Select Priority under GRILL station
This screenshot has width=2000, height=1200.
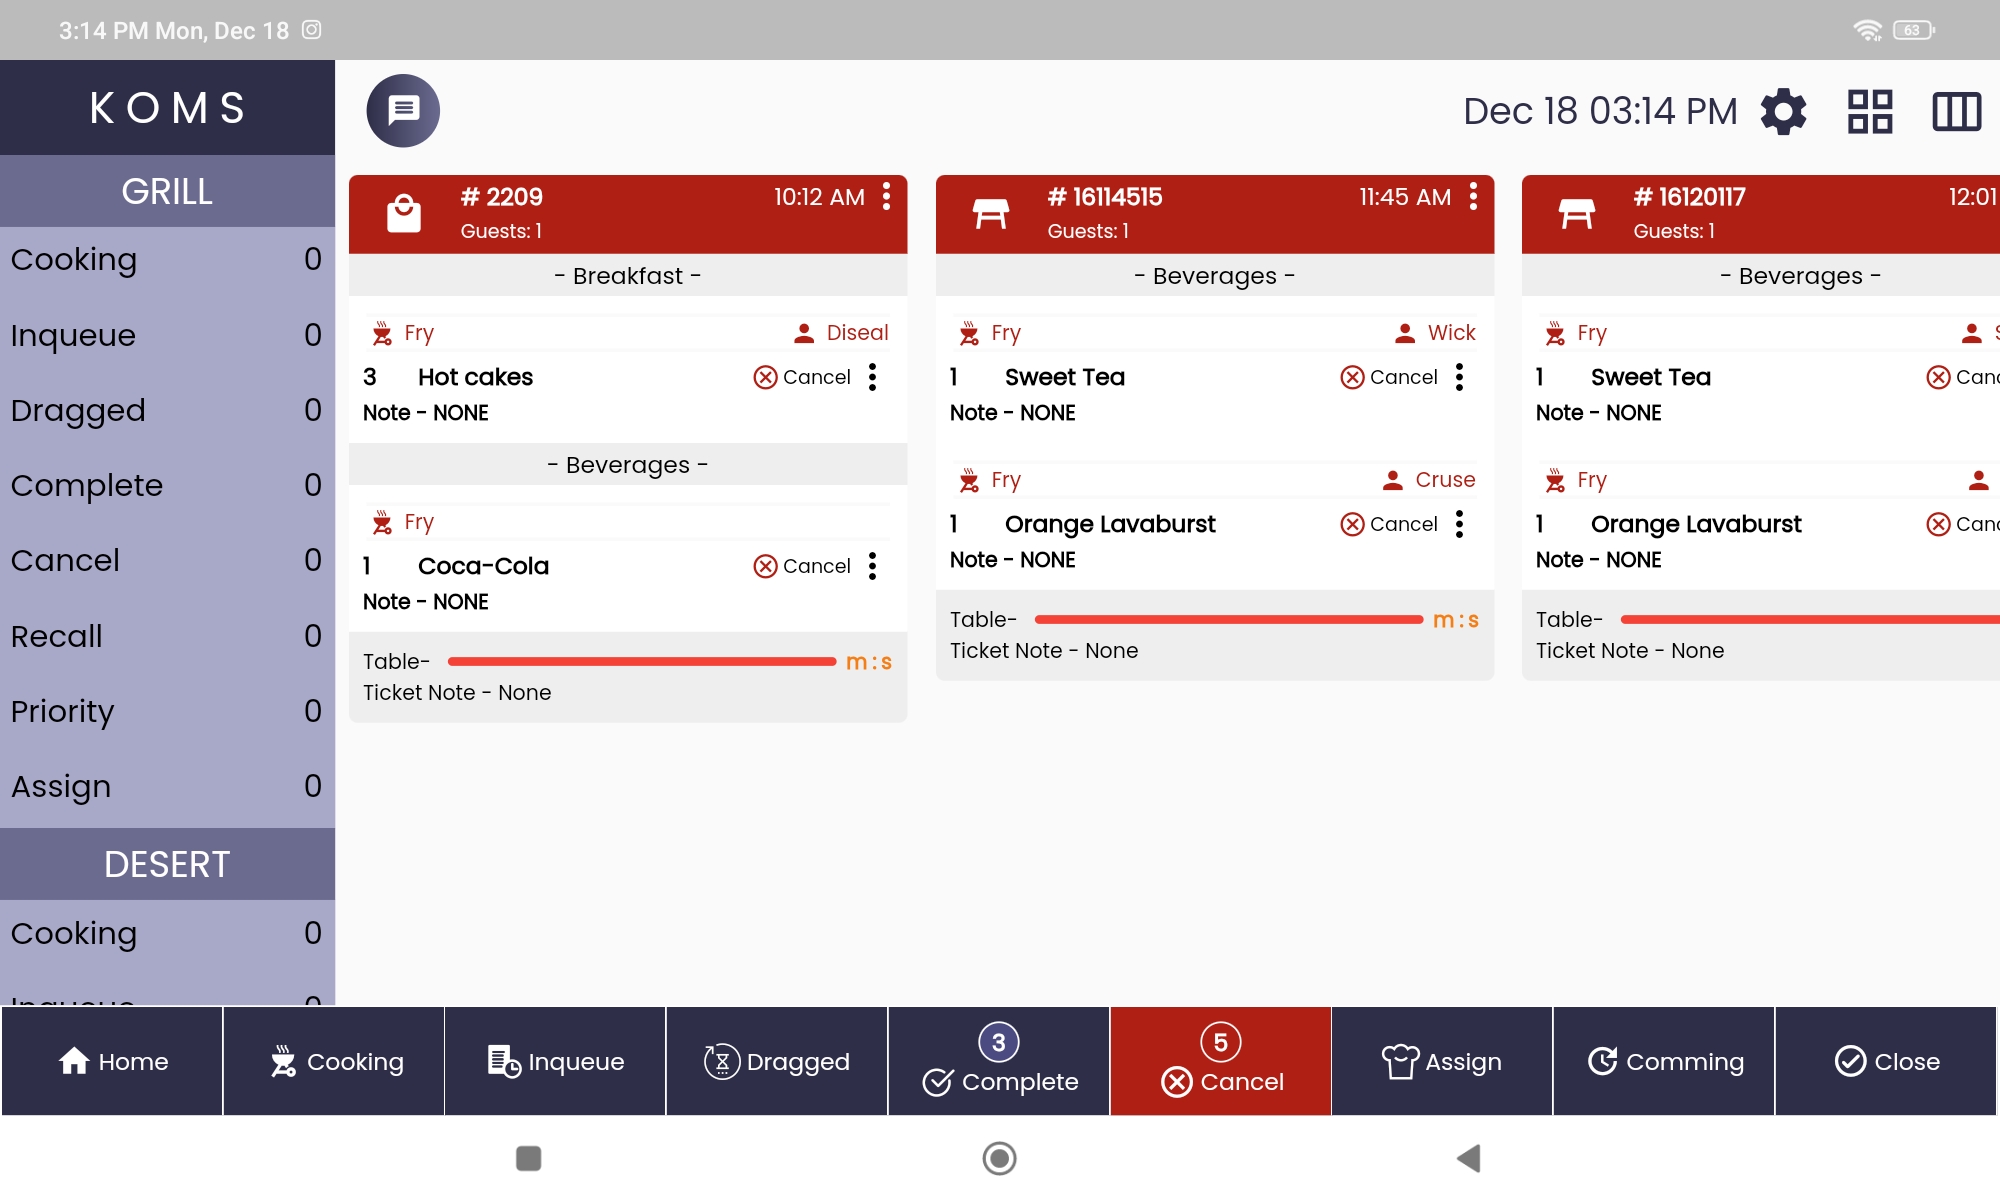166,711
